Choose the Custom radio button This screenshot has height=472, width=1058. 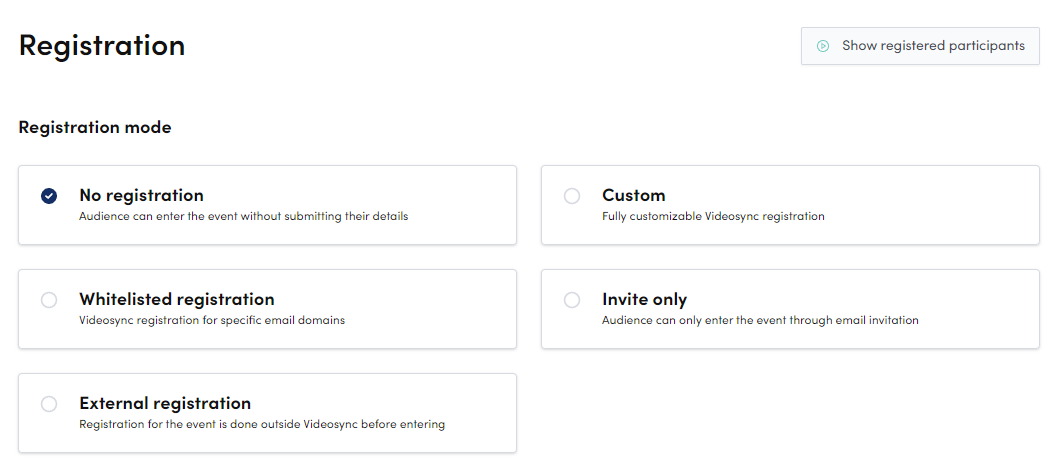pos(572,196)
